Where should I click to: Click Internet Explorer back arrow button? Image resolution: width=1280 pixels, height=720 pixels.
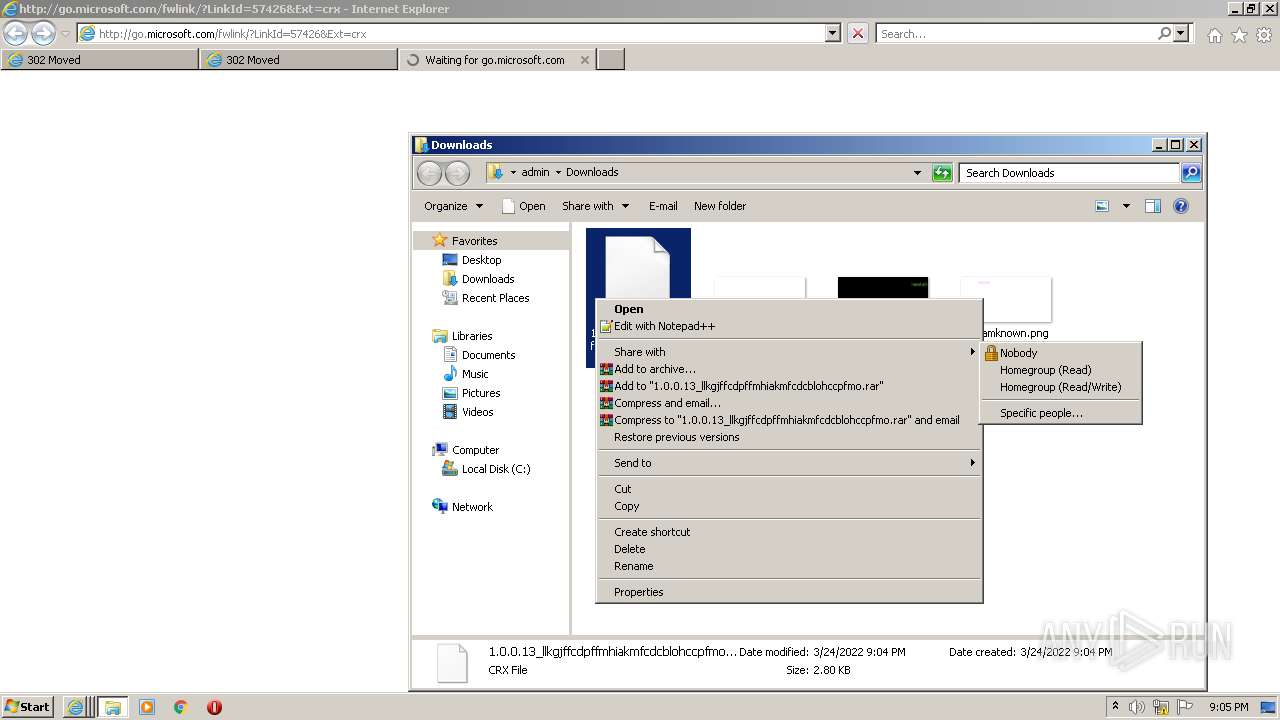tap(16, 34)
